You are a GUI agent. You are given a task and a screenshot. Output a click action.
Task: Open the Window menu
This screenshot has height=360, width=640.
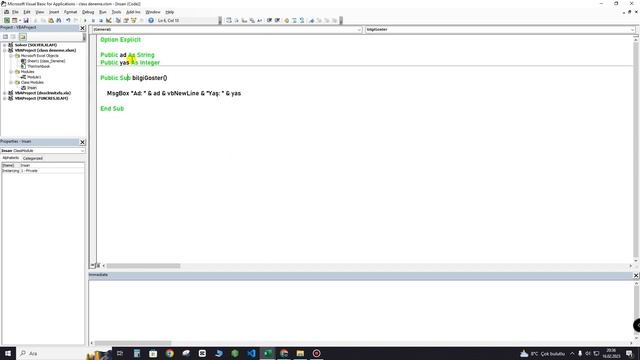(153, 12)
